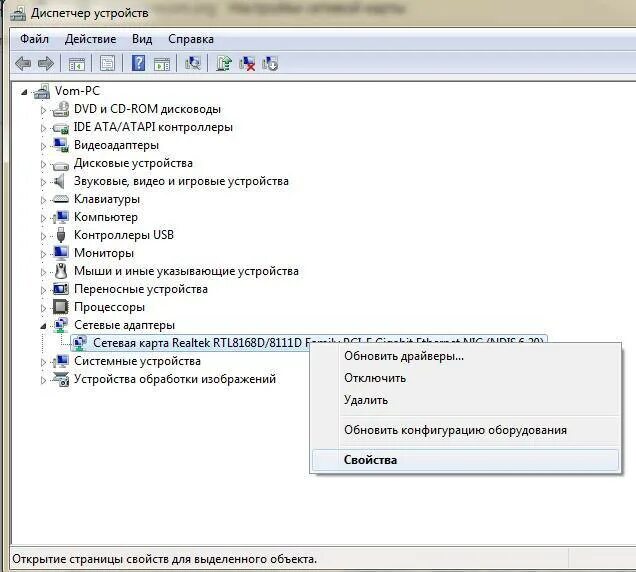Click the Forward arrow toolbar icon
This screenshot has height=572, width=636.
tap(45, 63)
